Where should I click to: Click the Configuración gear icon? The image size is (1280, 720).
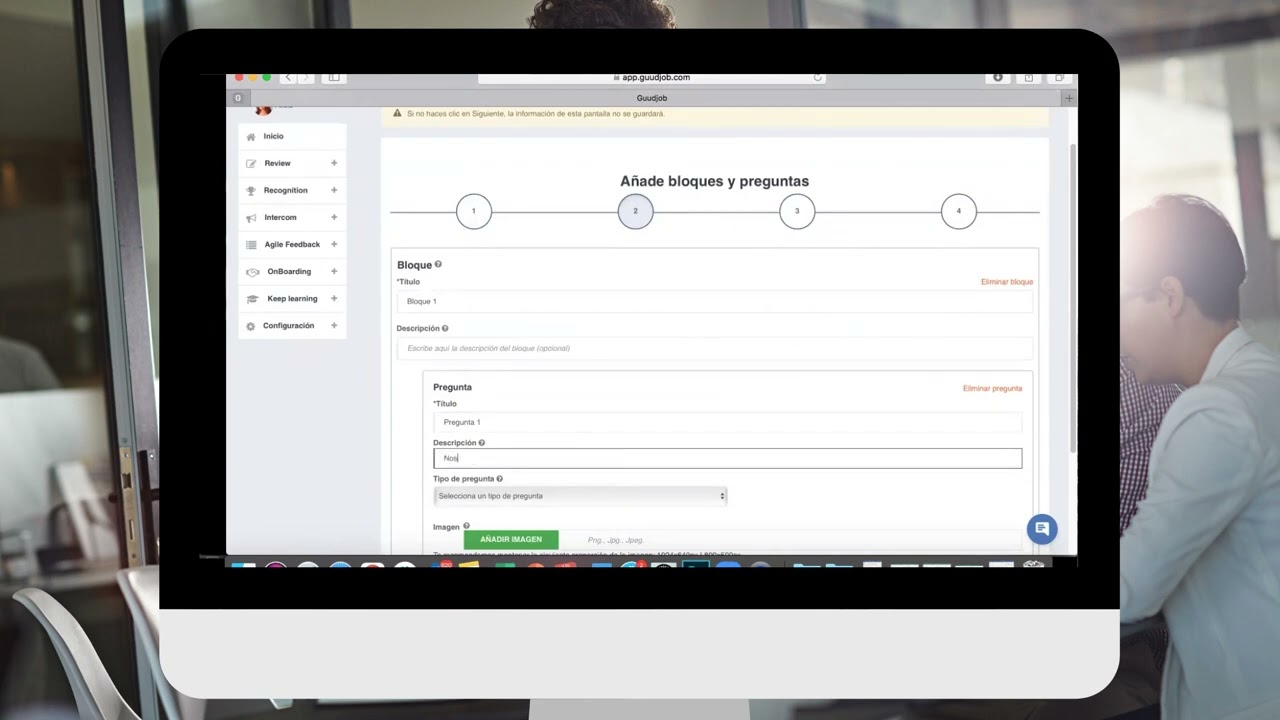(251, 326)
